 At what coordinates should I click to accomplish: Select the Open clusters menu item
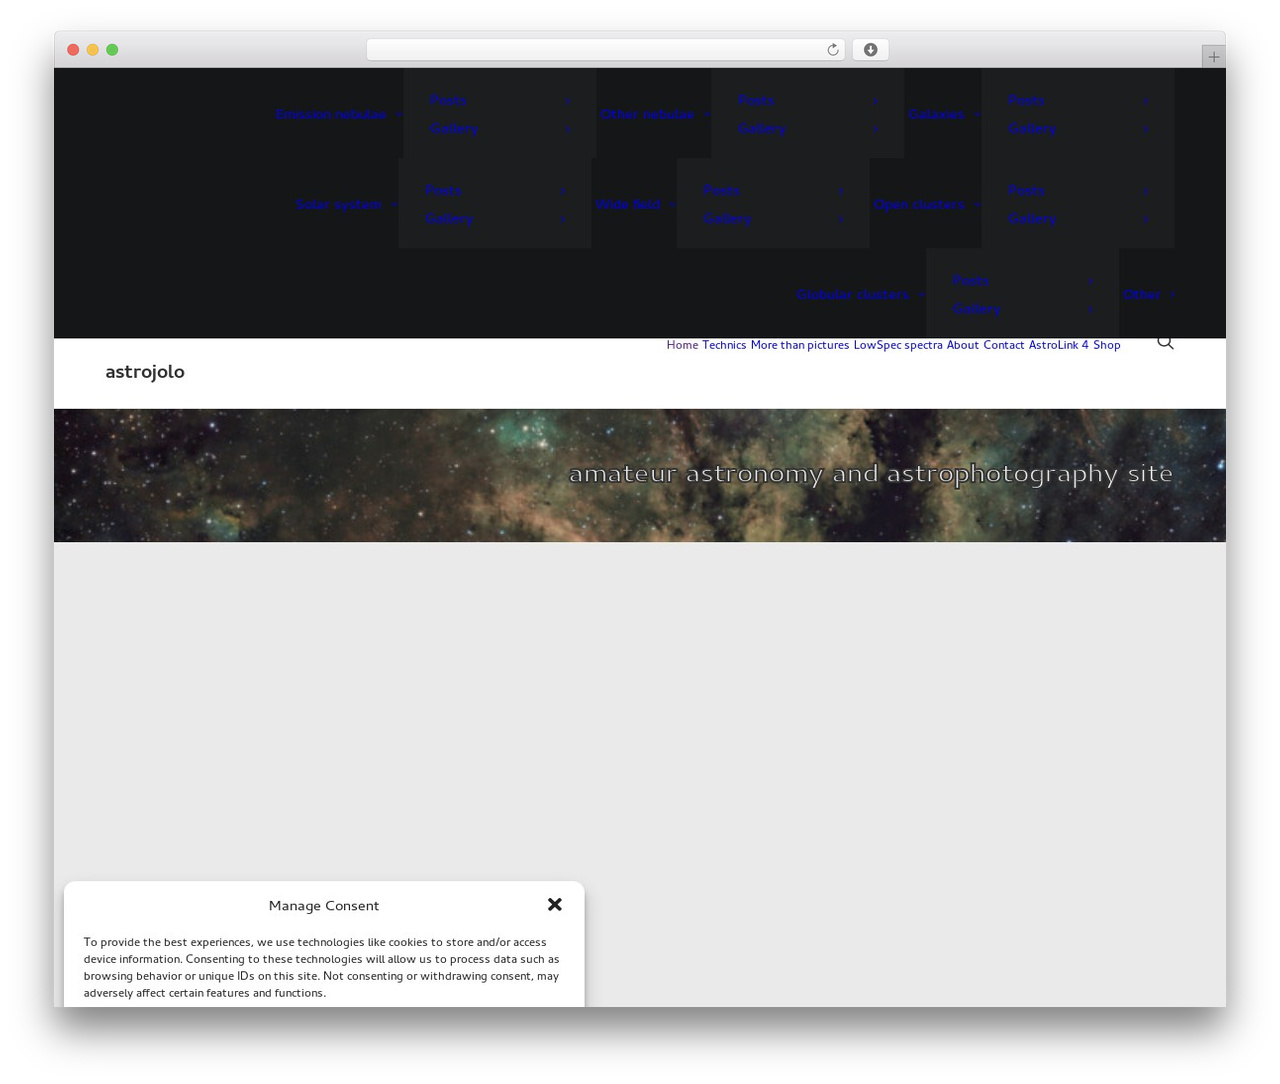tap(919, 204)
